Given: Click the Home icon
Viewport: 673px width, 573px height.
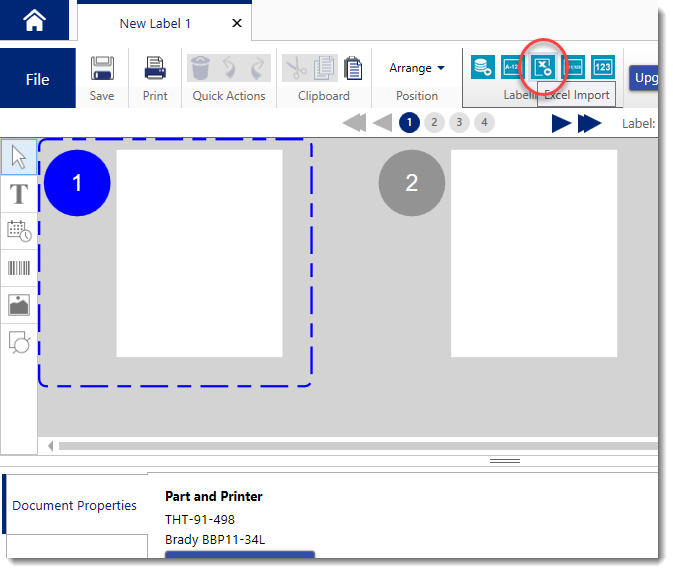Looking at the screenshot, I should tap(35, 20).
